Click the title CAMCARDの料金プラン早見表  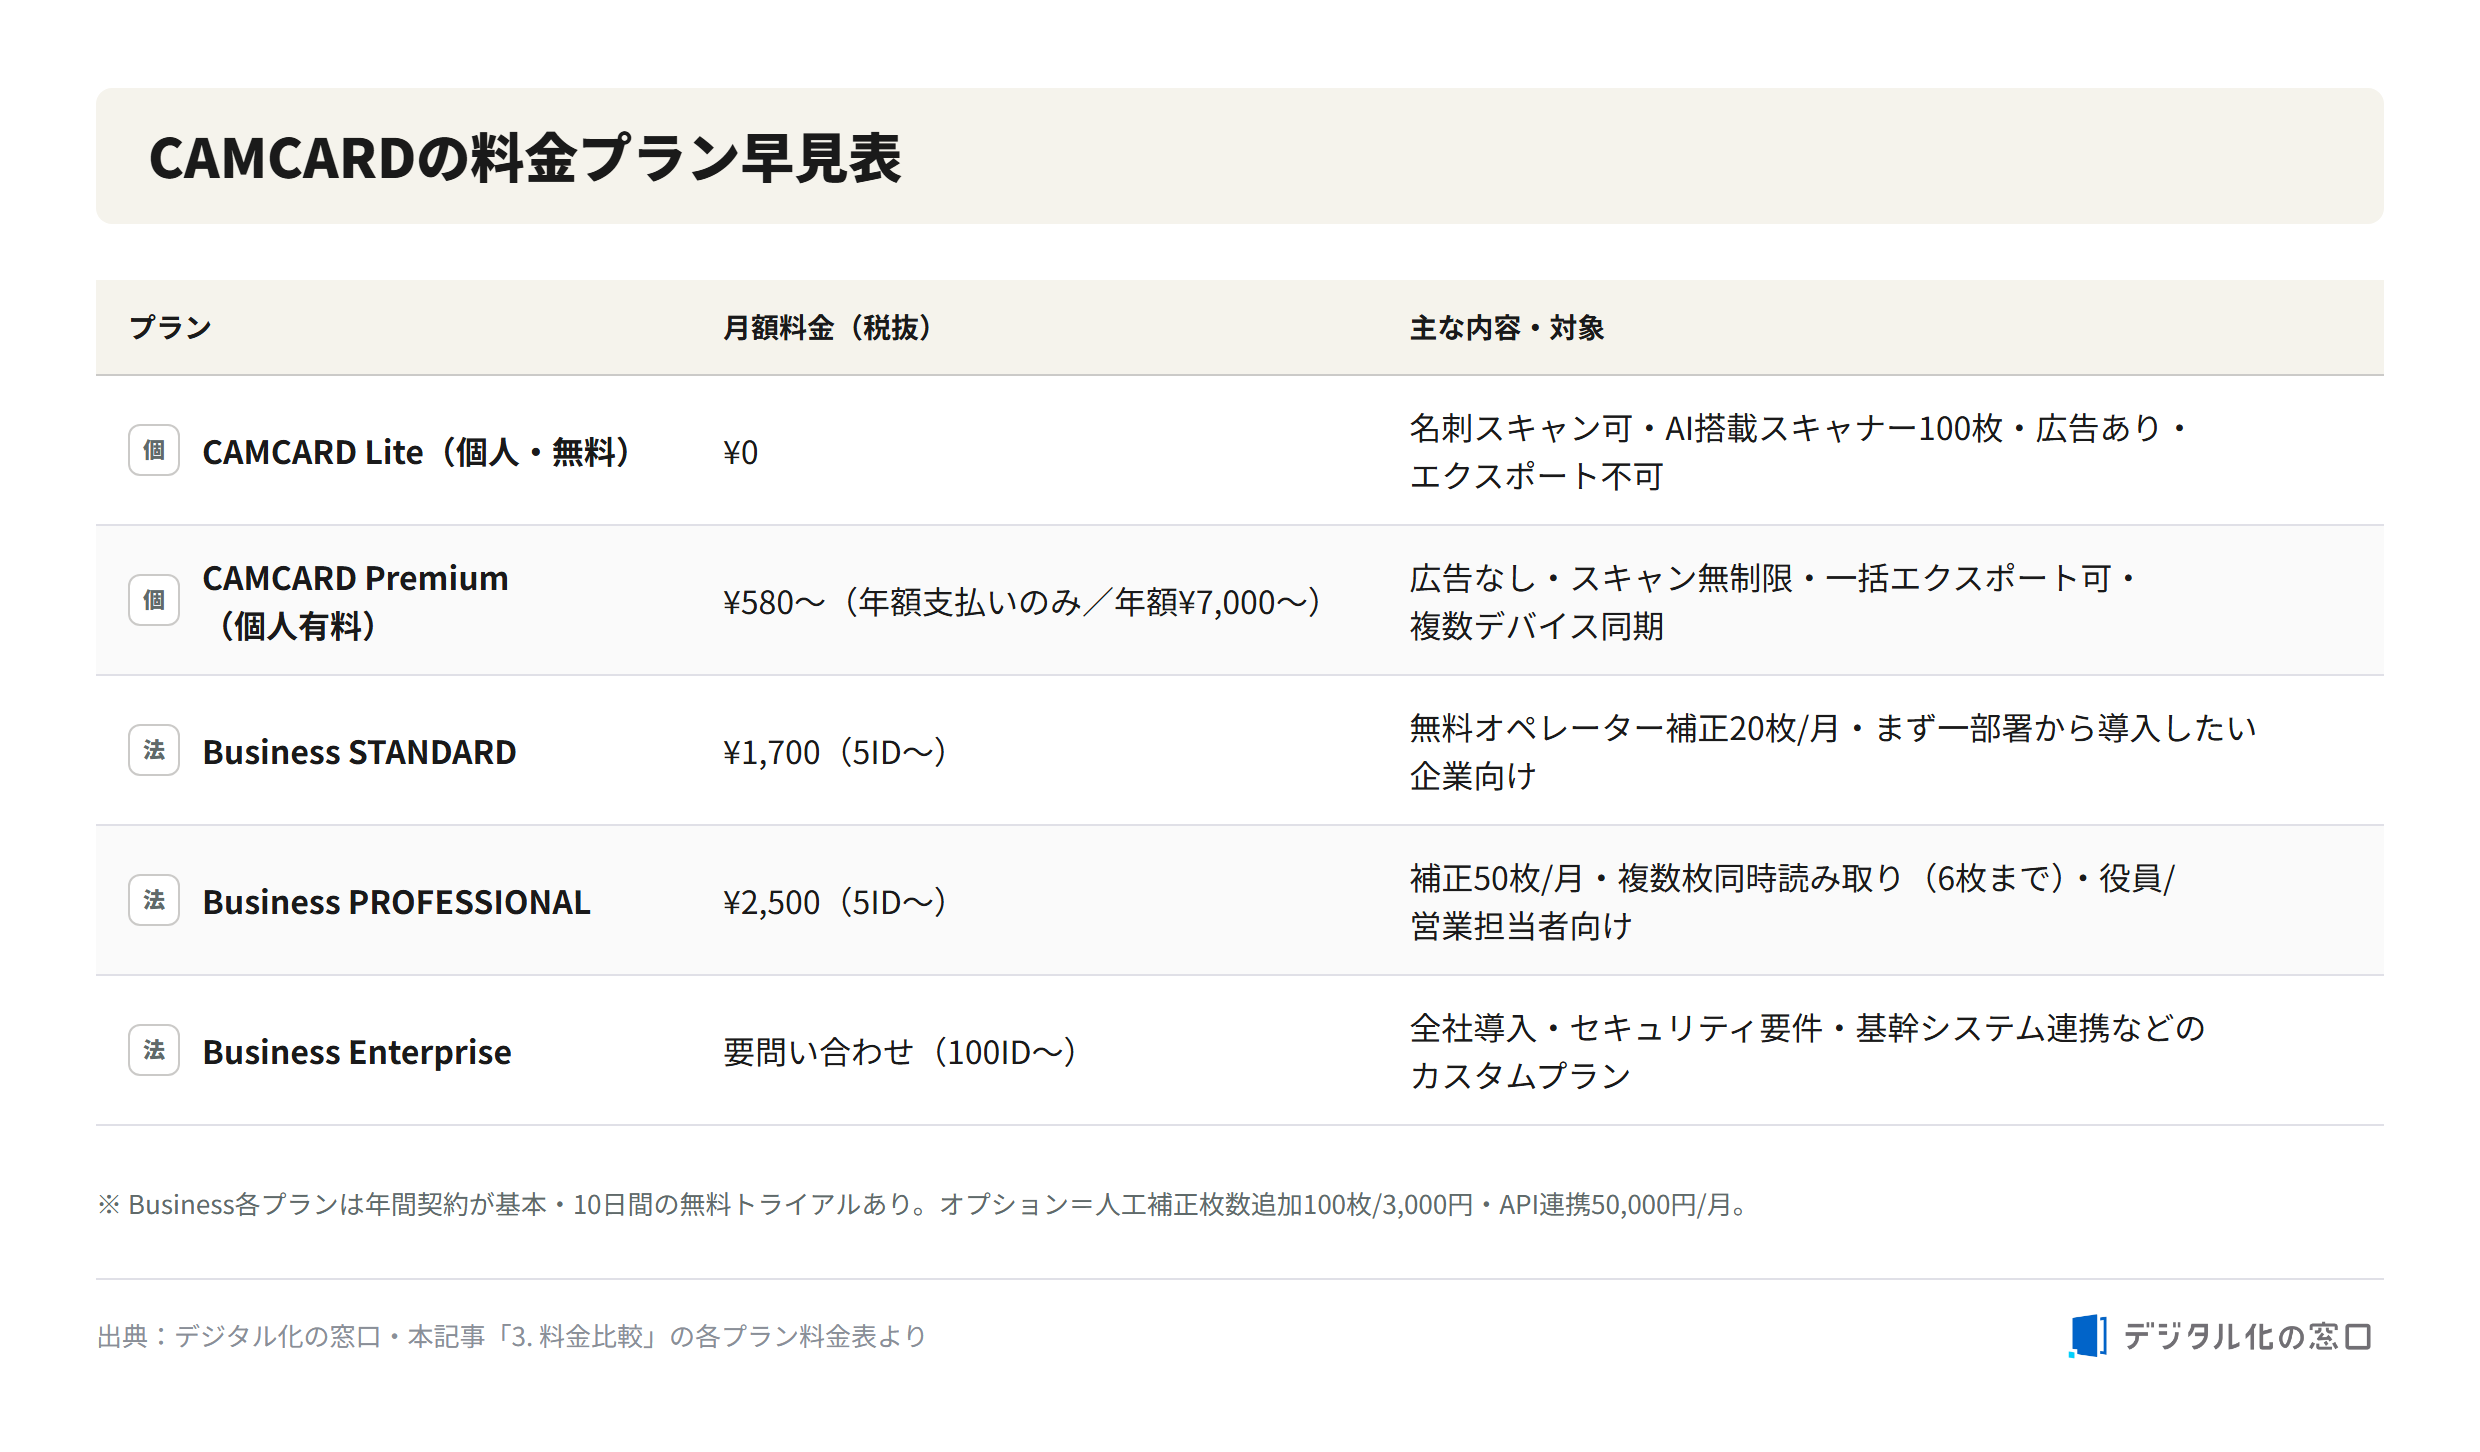click(x=525, y=158)
